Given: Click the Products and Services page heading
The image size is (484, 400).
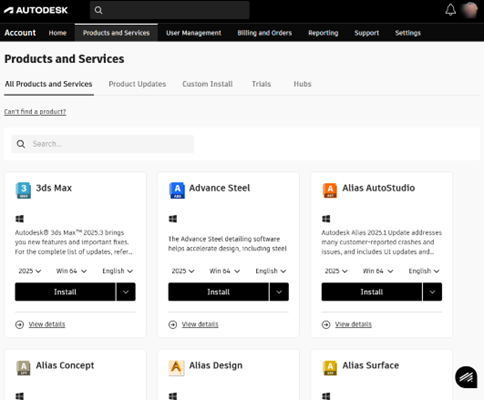Looking at the screenshot, I should [64, 59].
